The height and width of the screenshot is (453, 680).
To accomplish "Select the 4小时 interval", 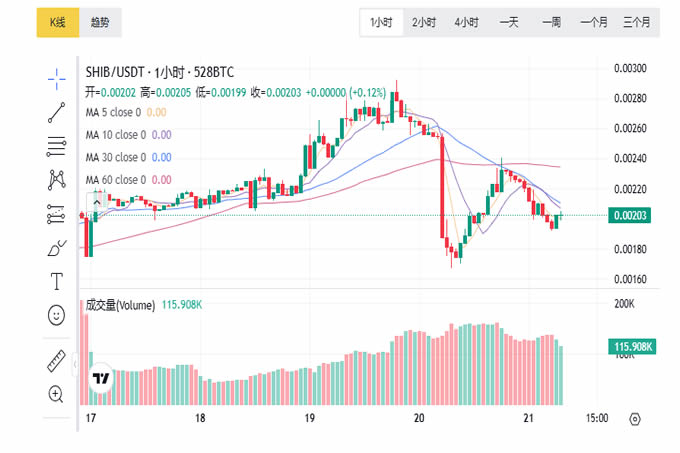I will click(x=466, y=23).
